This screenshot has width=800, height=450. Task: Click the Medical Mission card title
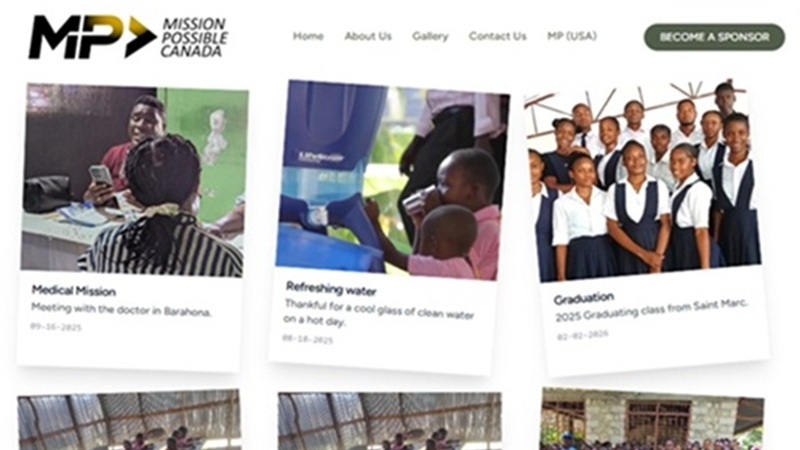pos(74,291)
